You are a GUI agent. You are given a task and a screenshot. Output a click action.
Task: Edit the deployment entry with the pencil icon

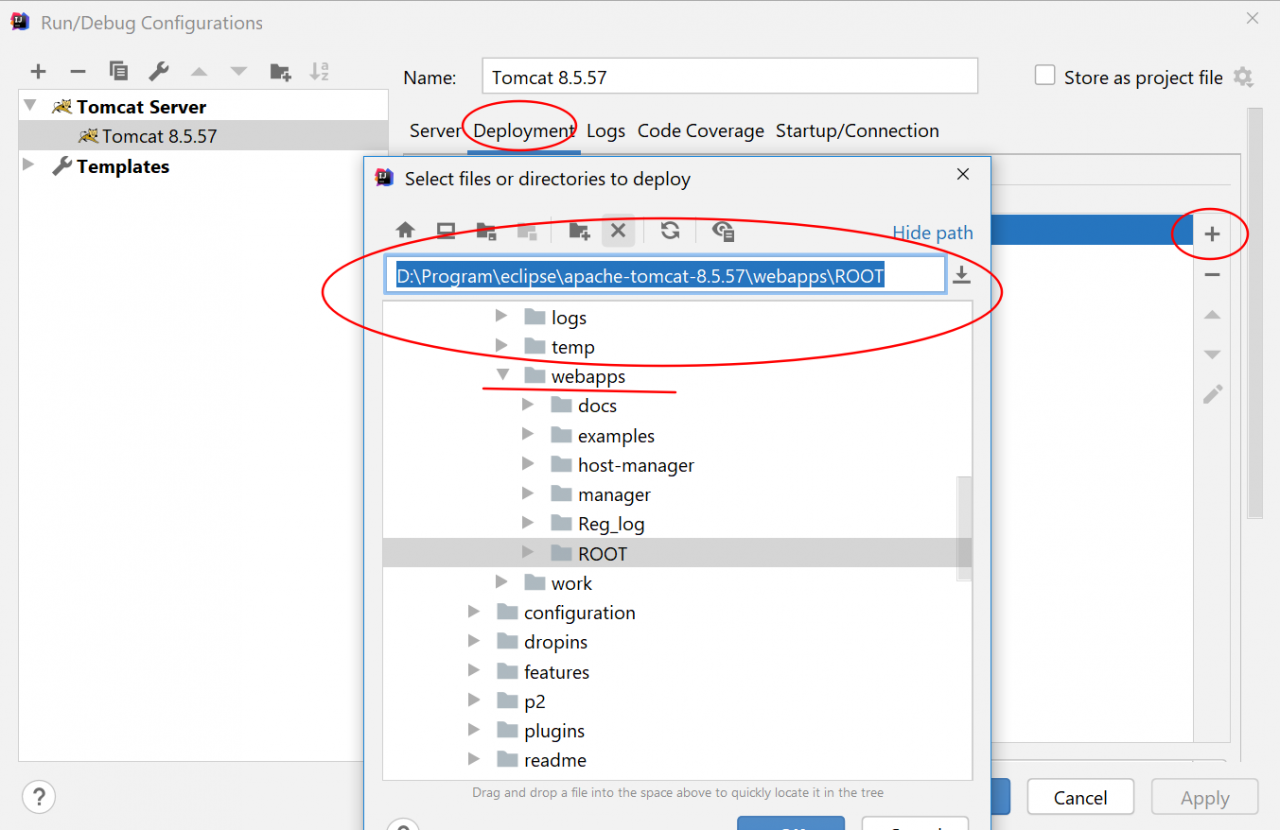coord(1212,394)
